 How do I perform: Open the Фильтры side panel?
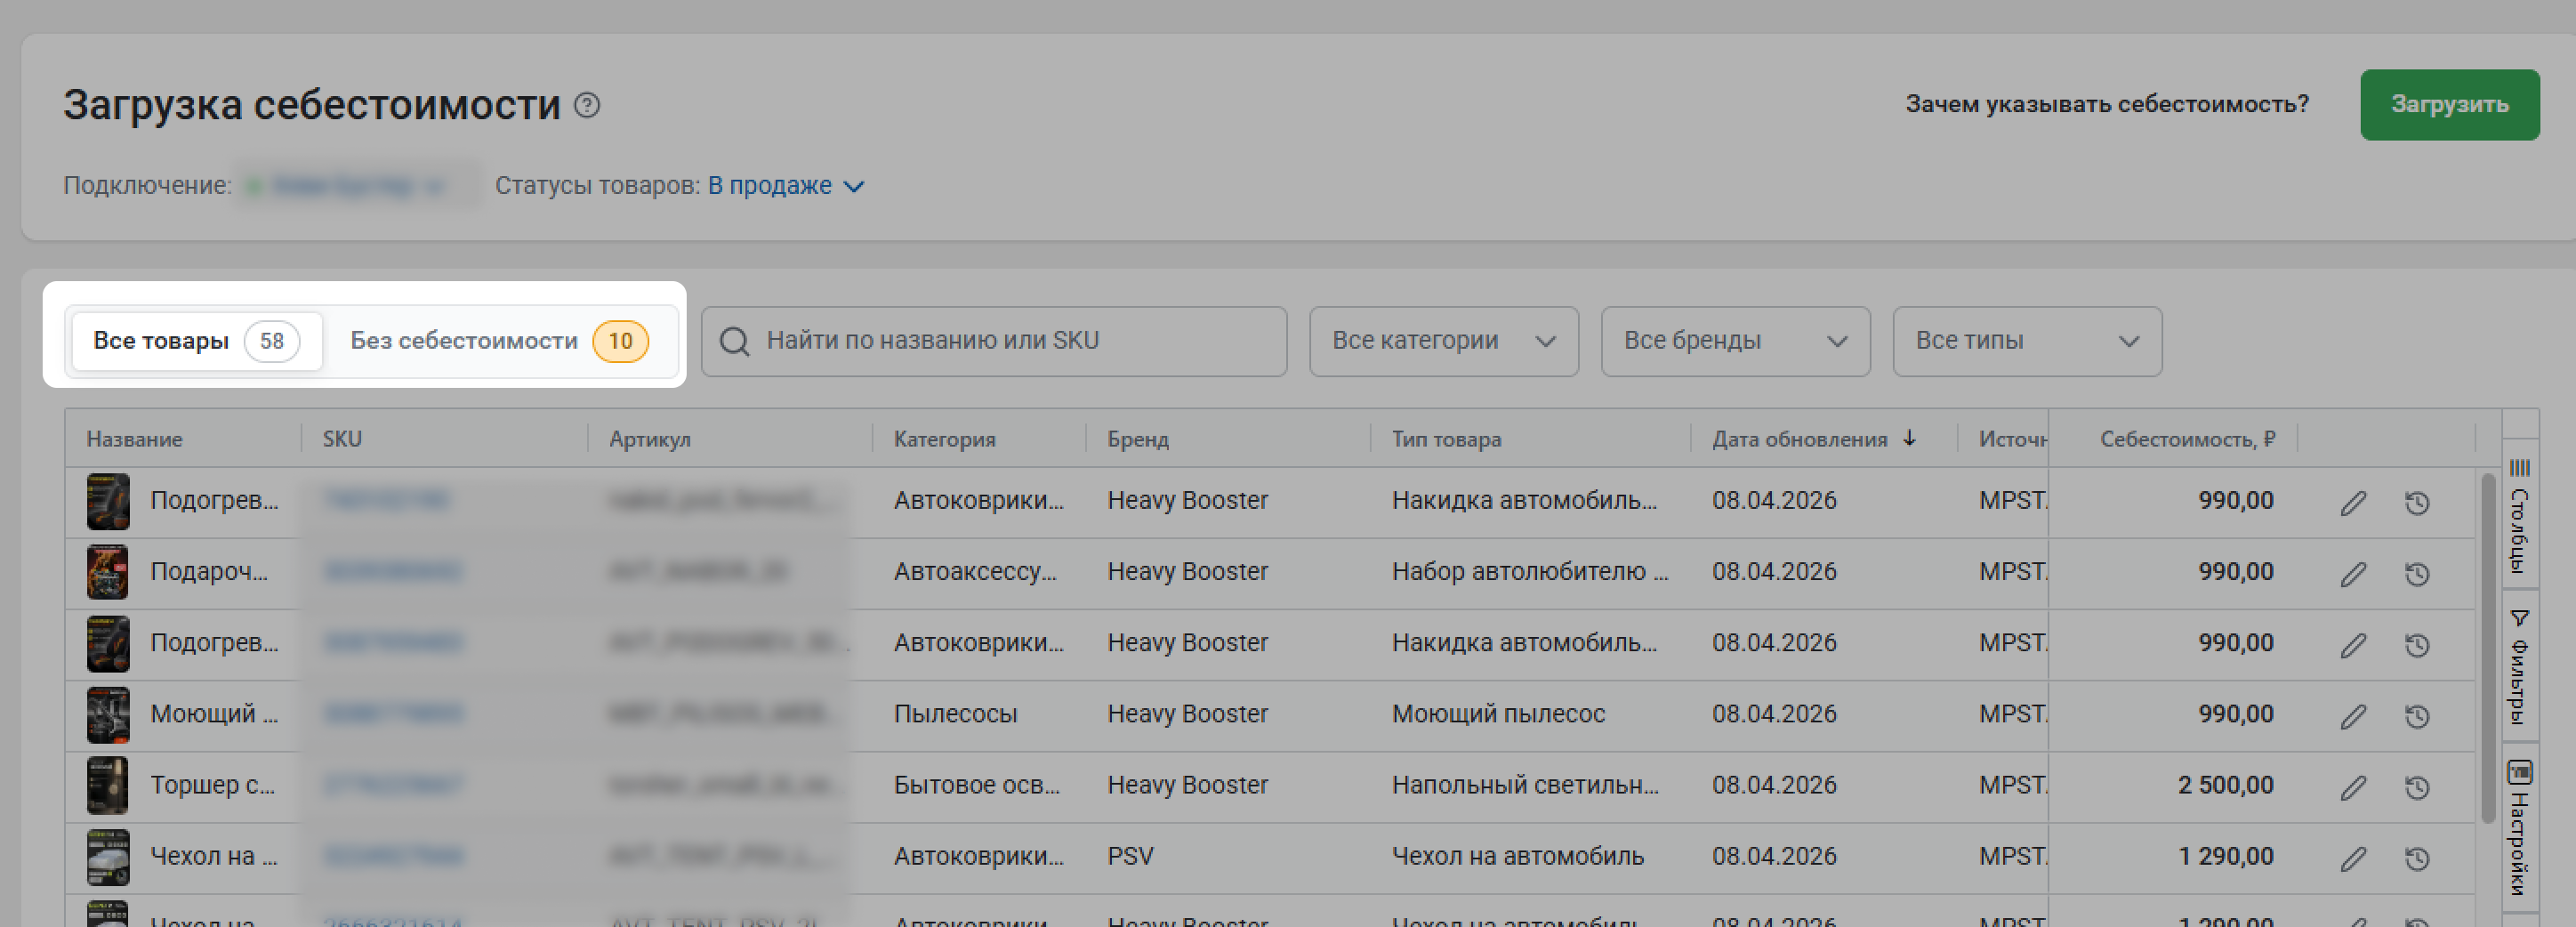[2519, 666]
